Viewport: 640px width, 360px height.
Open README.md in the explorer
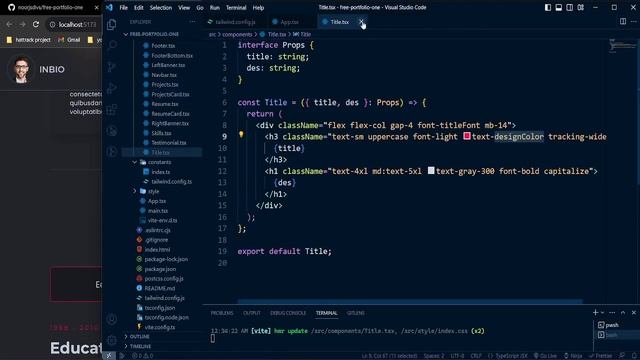[x=159, y=288]
